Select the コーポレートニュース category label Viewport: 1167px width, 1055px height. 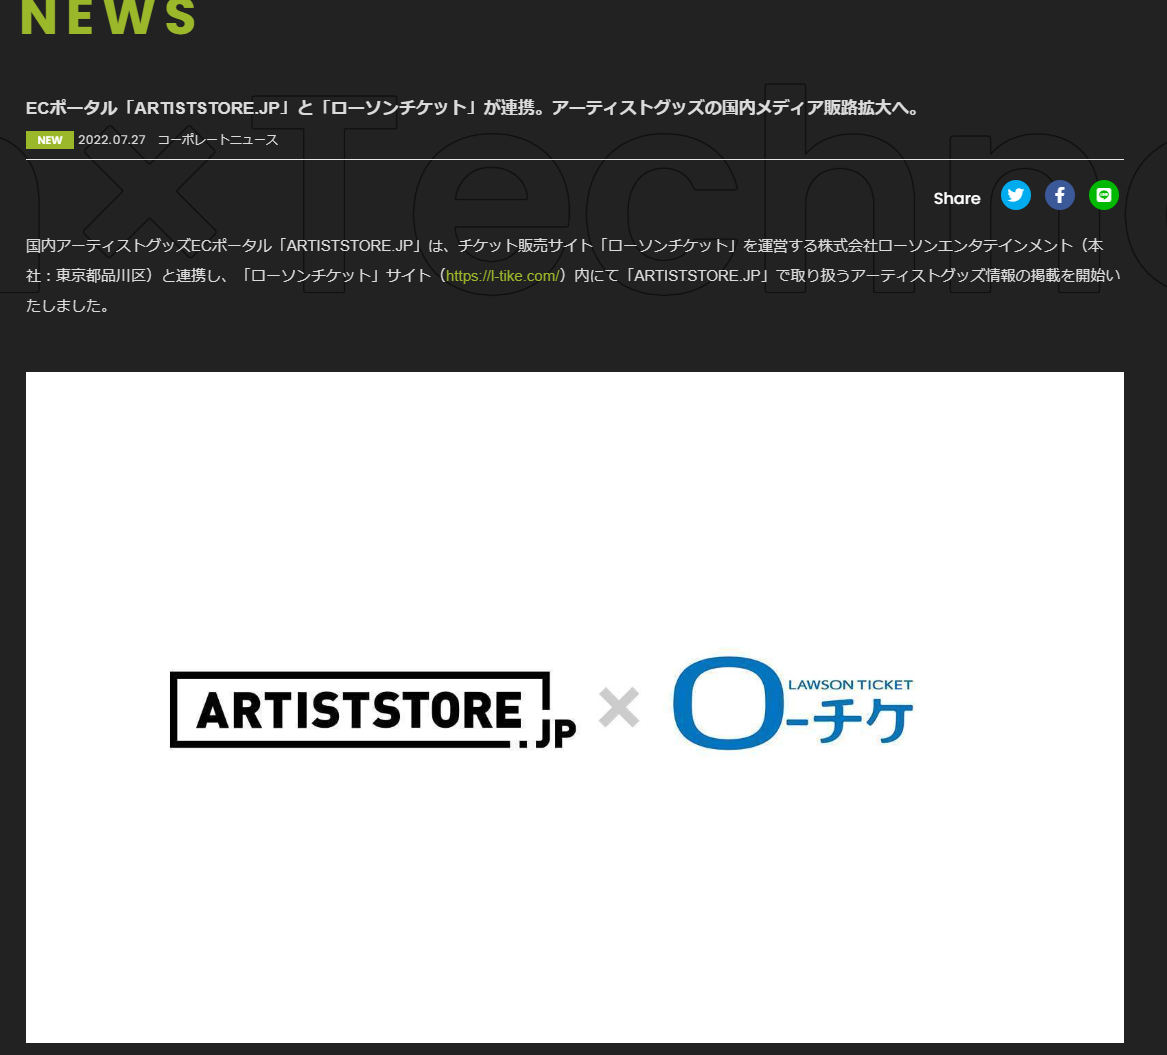(x=217, y=140)
